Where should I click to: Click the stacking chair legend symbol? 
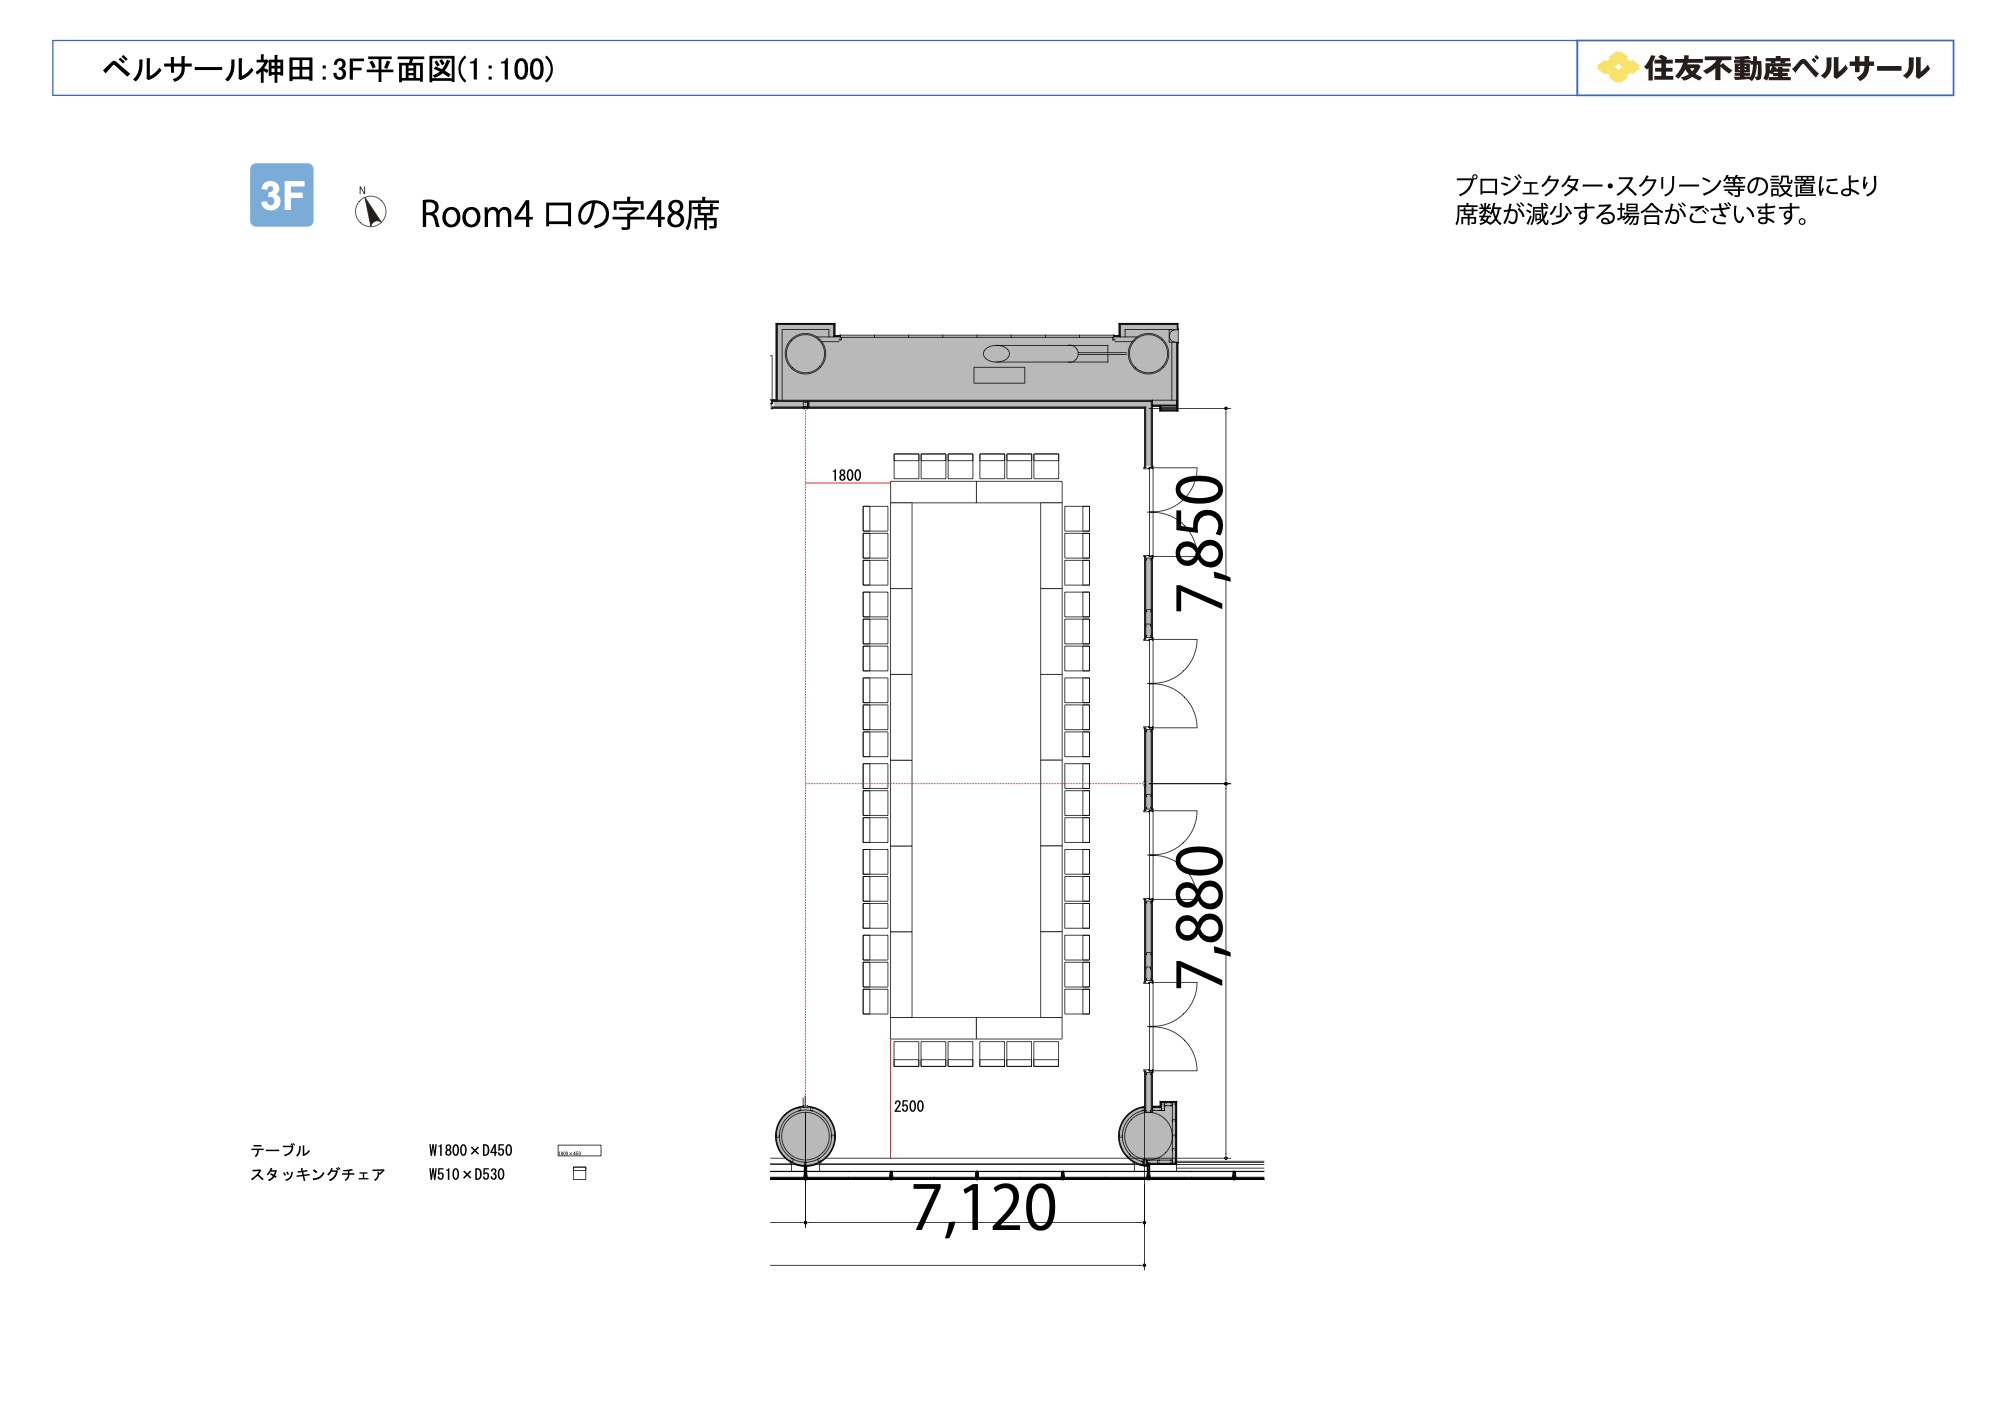[579, 1174]
